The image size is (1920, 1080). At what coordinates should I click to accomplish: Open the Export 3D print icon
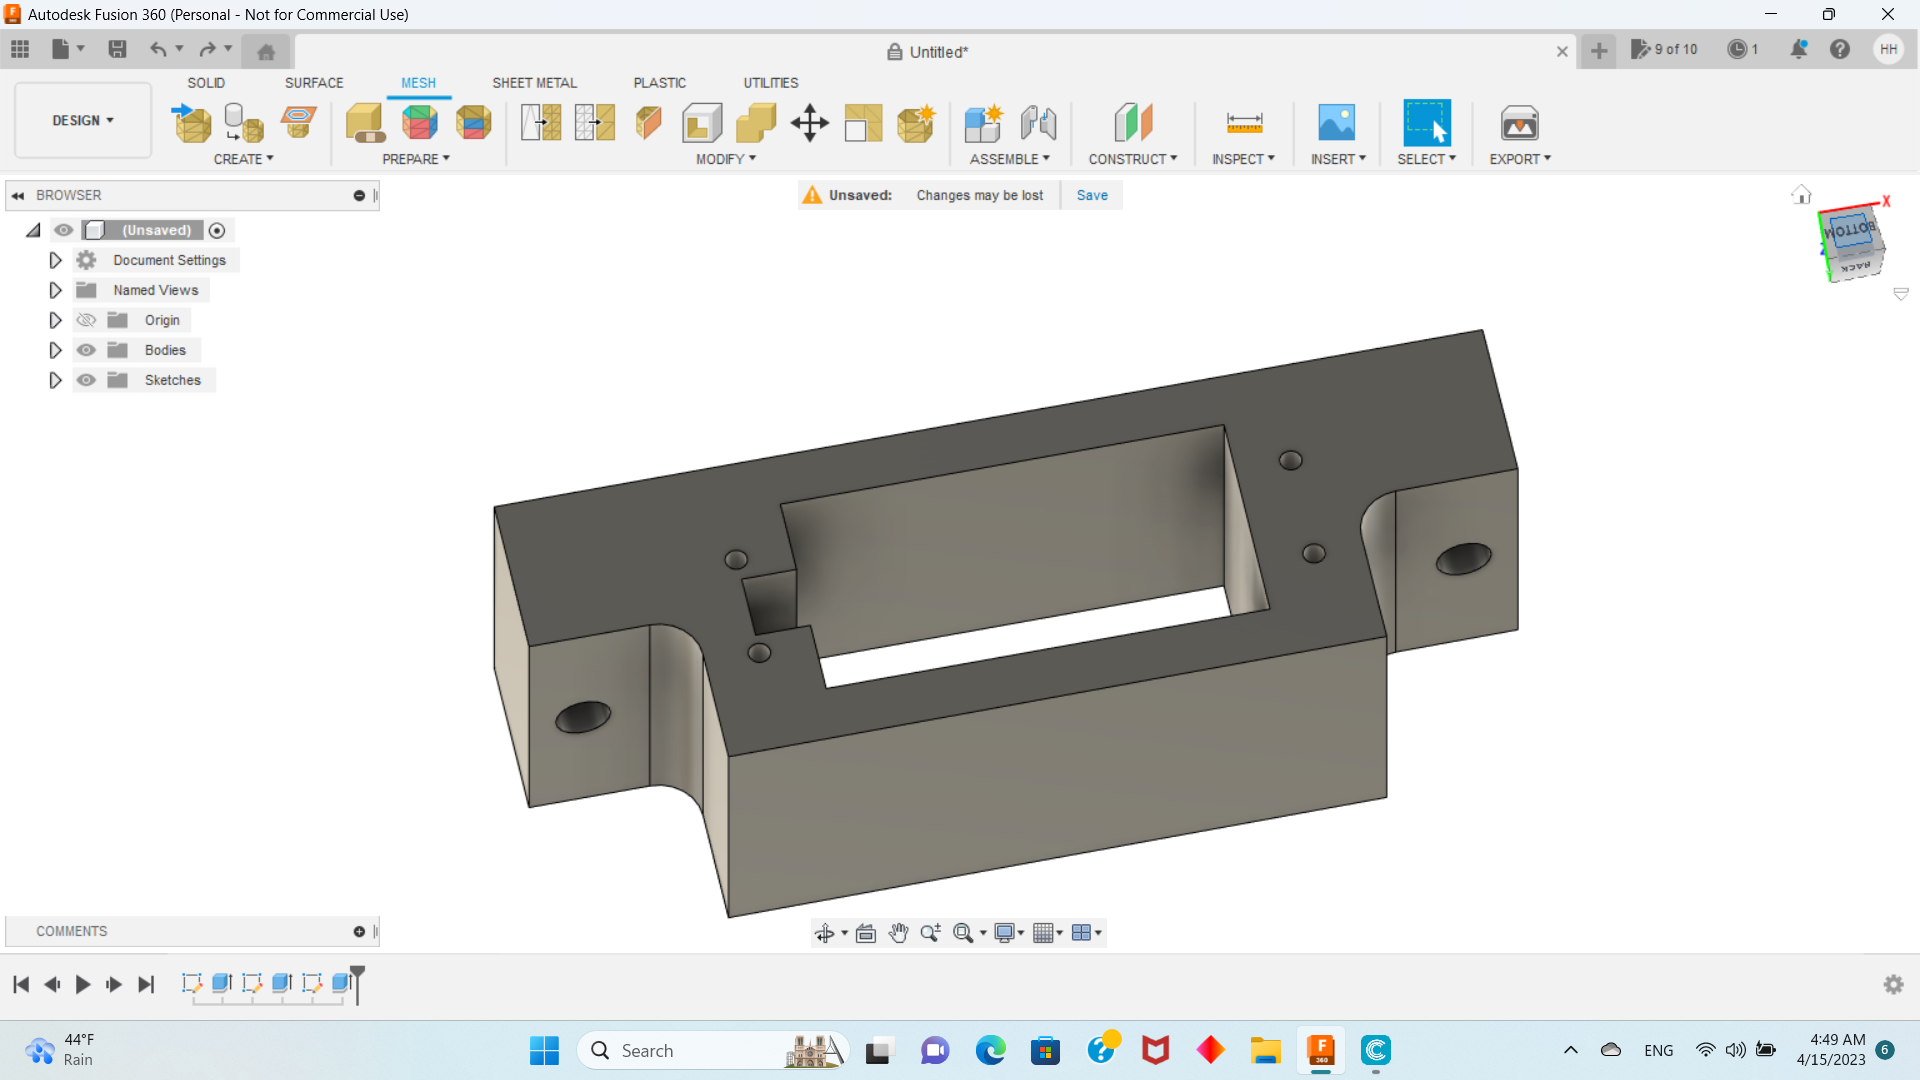click(1519, 123)
